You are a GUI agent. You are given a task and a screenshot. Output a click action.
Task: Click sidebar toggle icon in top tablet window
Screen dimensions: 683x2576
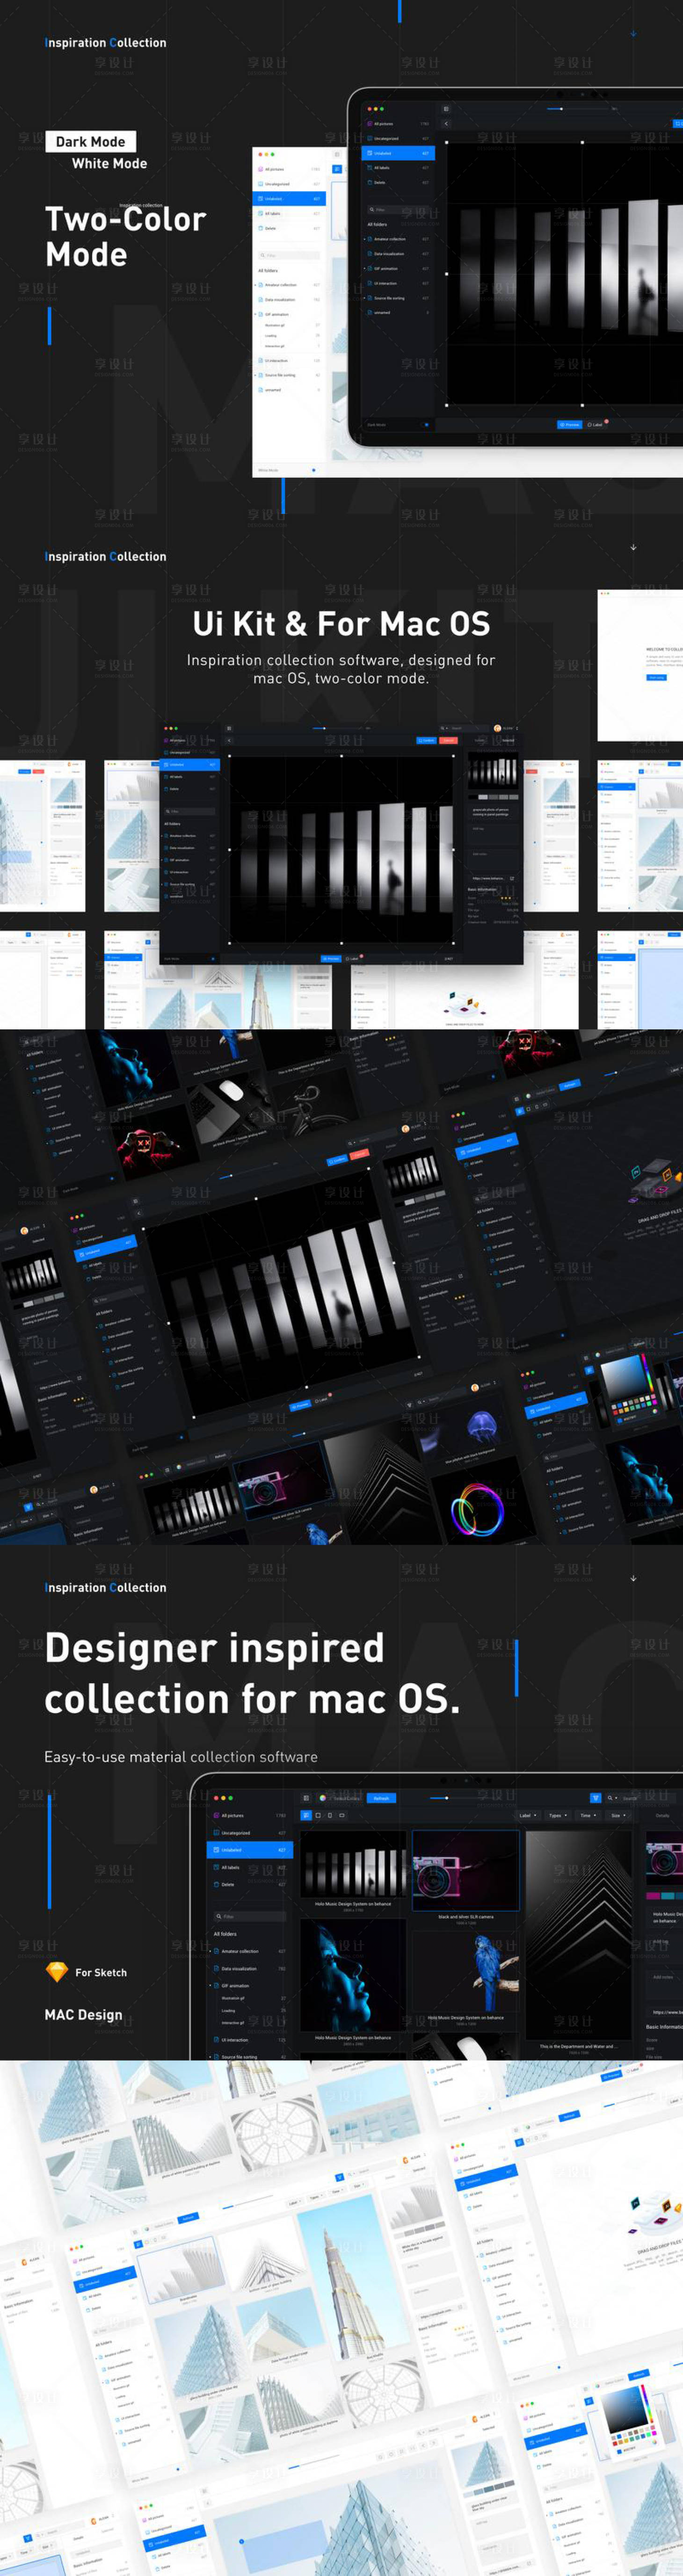click(x=446, y=109)
